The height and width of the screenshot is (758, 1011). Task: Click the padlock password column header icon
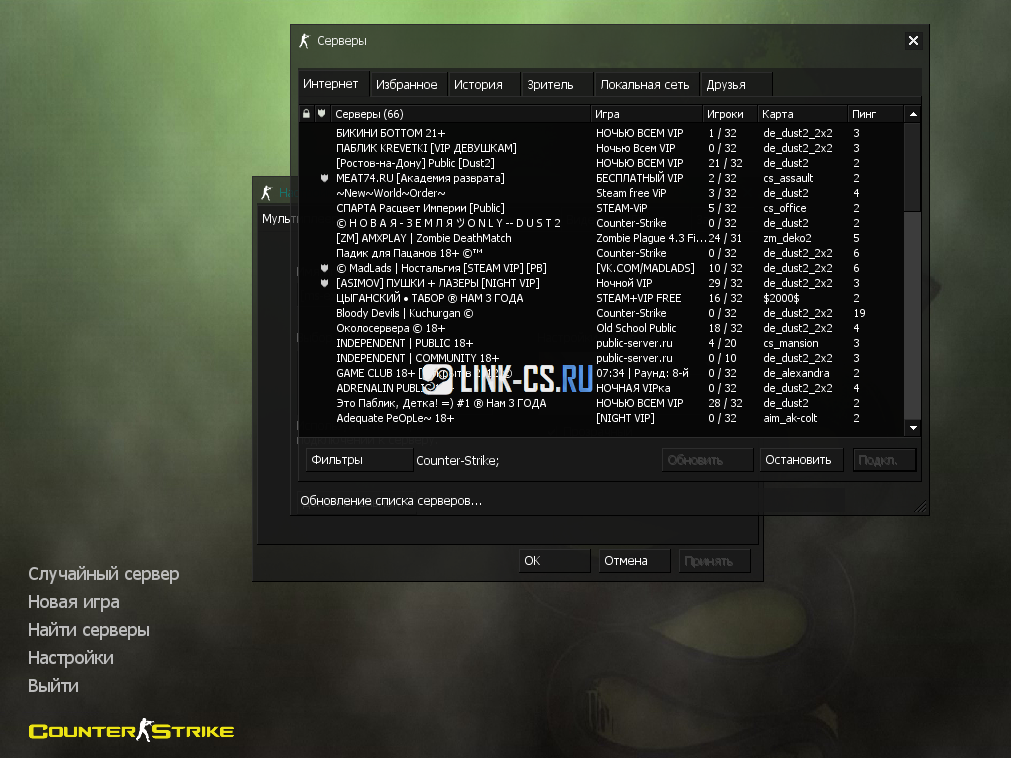[307, 114]
